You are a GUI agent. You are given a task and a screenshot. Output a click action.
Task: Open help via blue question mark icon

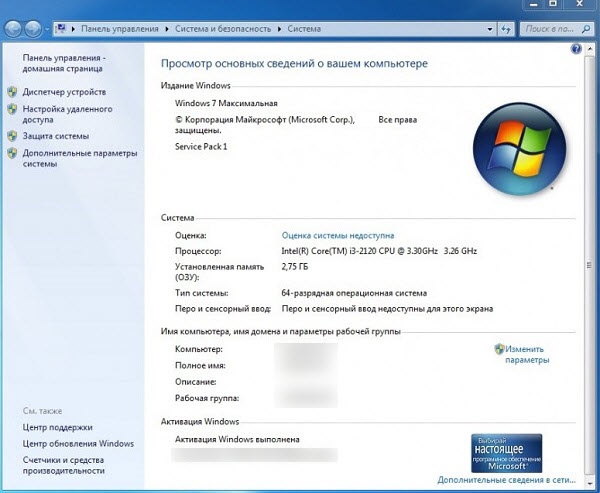576,49
